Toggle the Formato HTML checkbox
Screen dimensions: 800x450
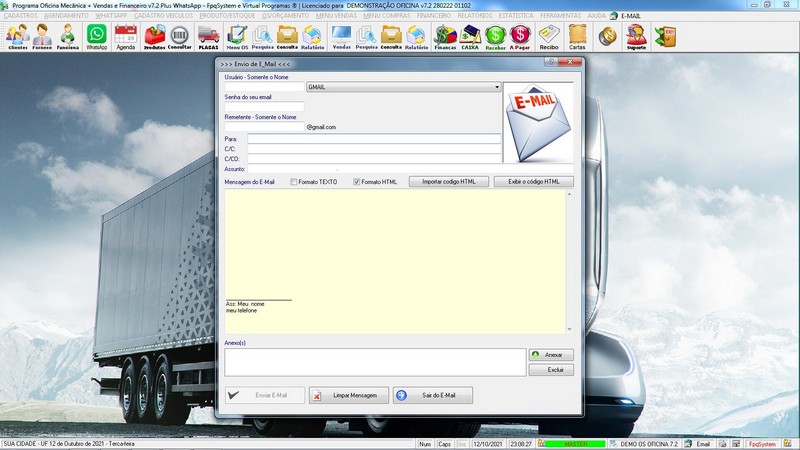357,182
